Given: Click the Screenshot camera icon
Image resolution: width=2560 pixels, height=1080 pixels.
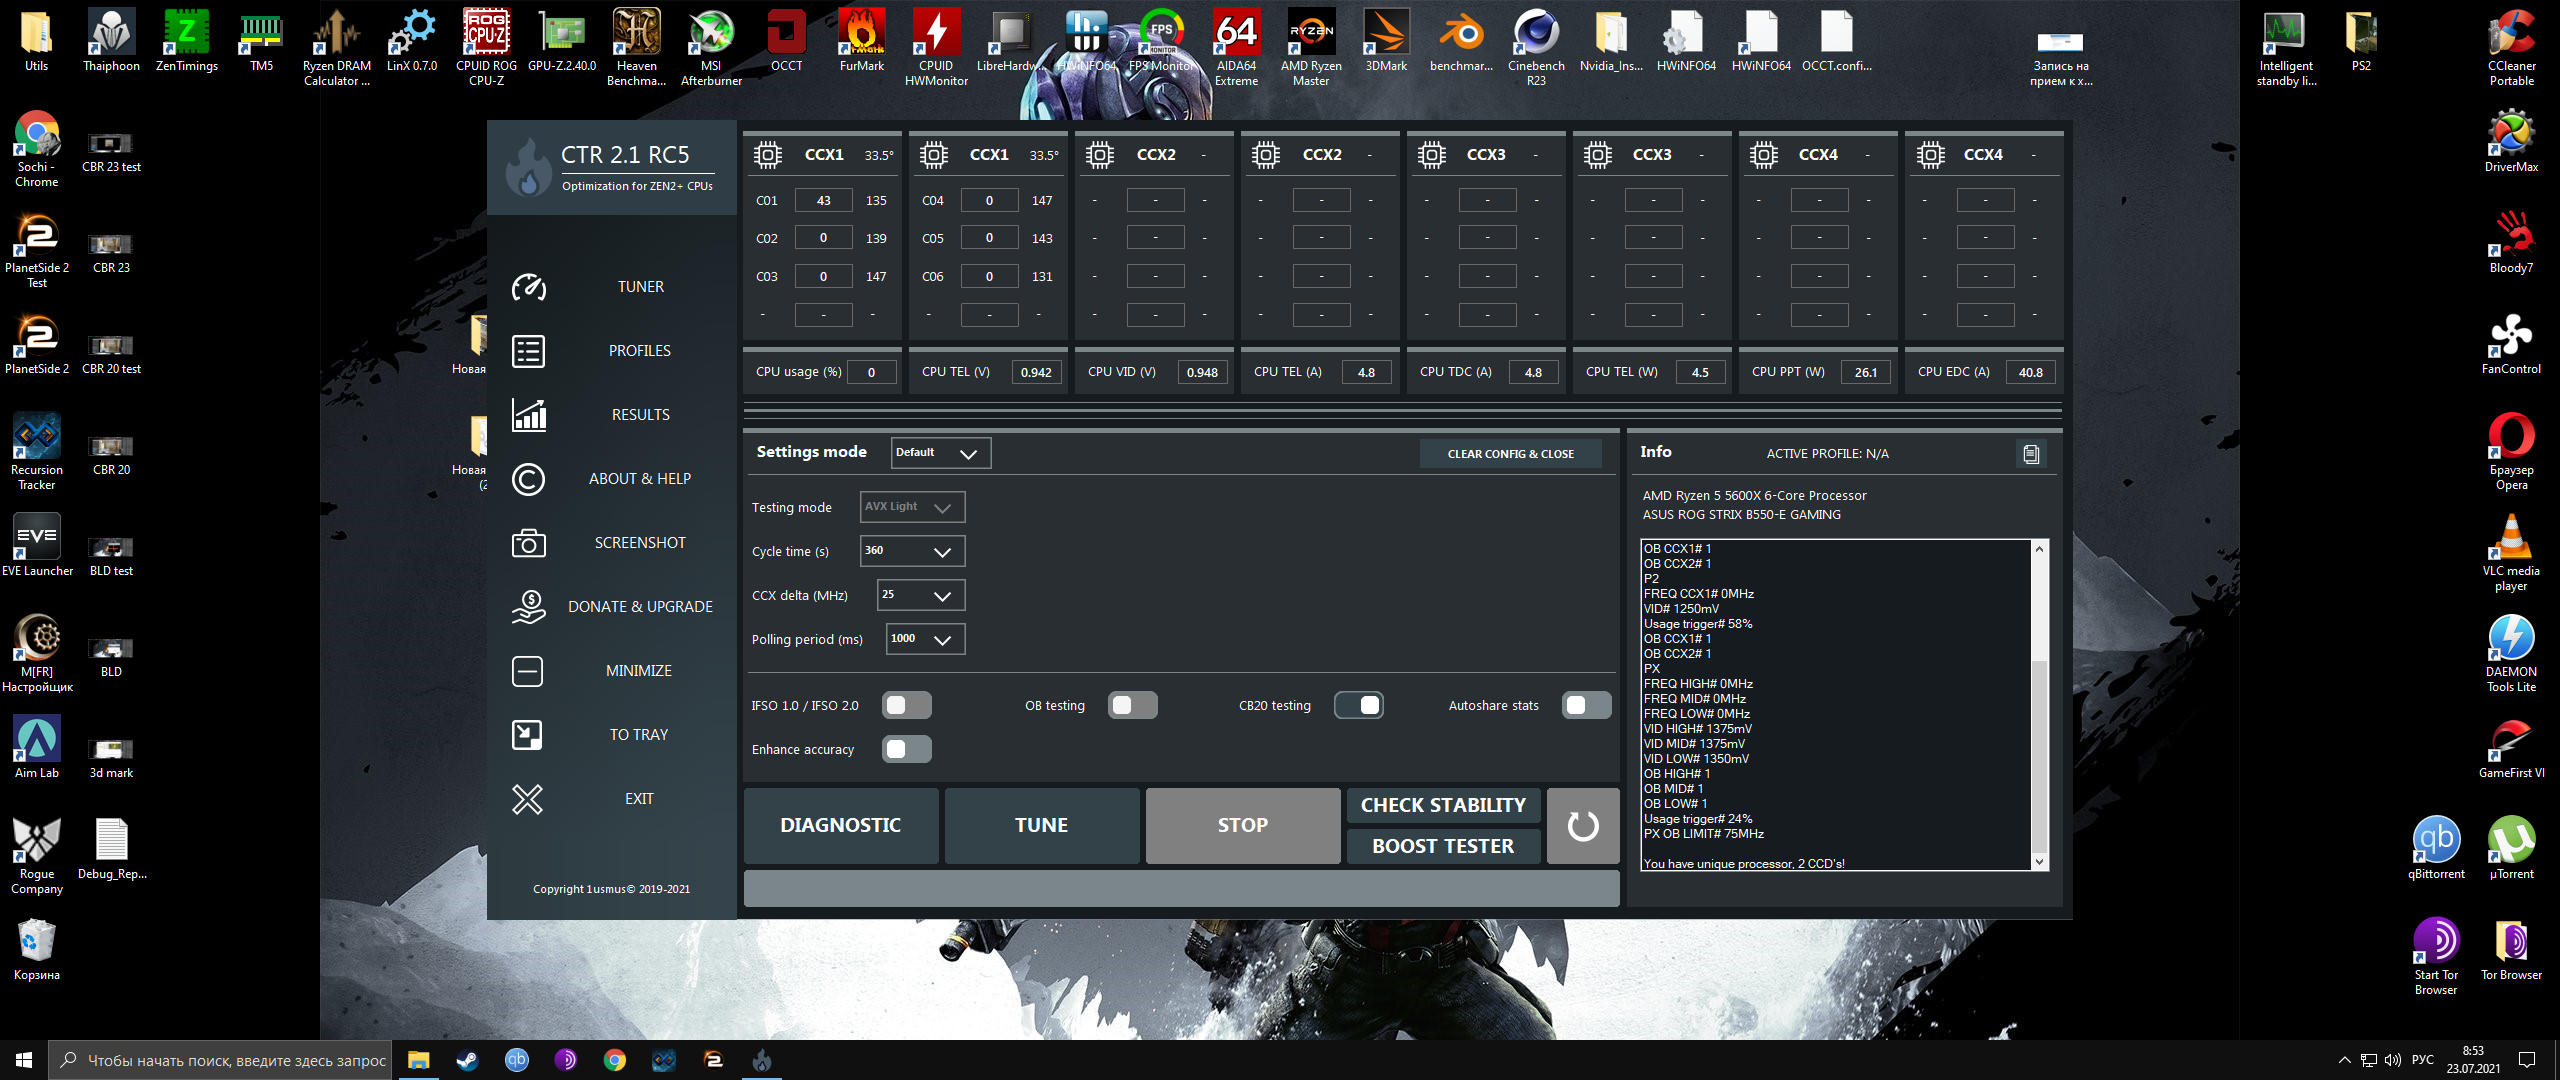Looking at the screenshot, I should point(528,543).
